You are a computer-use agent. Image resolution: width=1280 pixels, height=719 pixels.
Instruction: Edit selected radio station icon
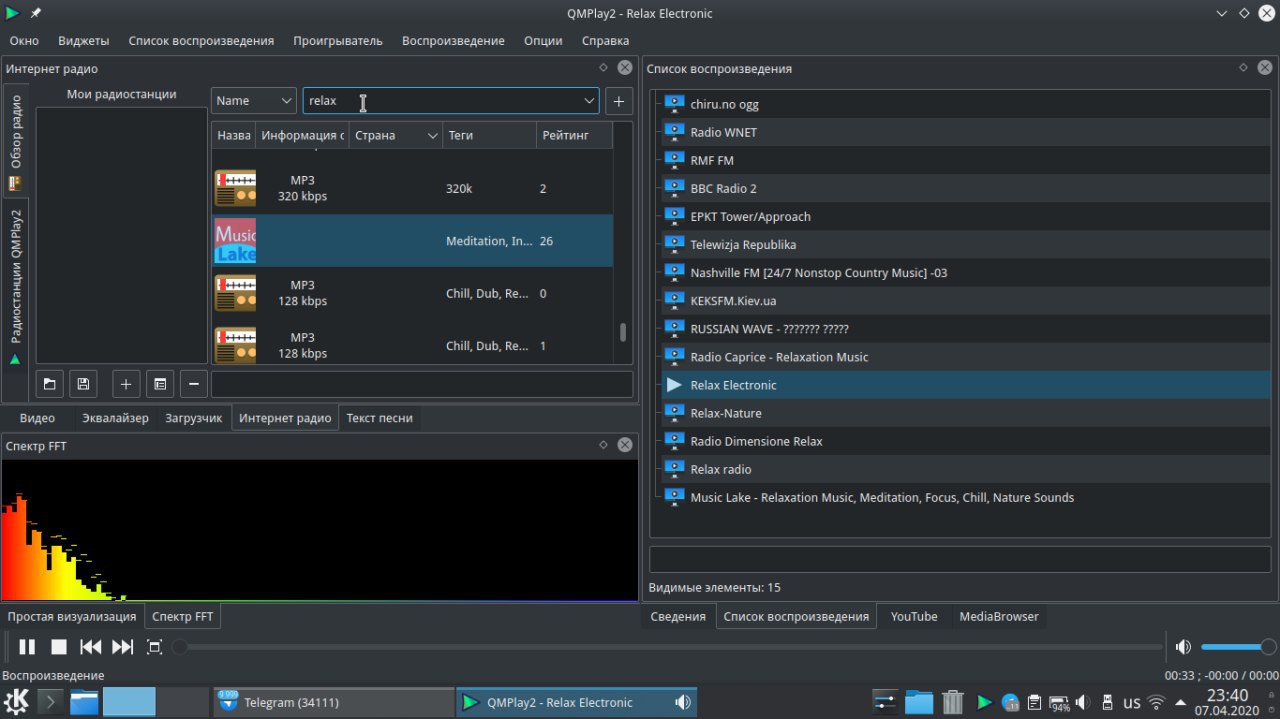160,384
